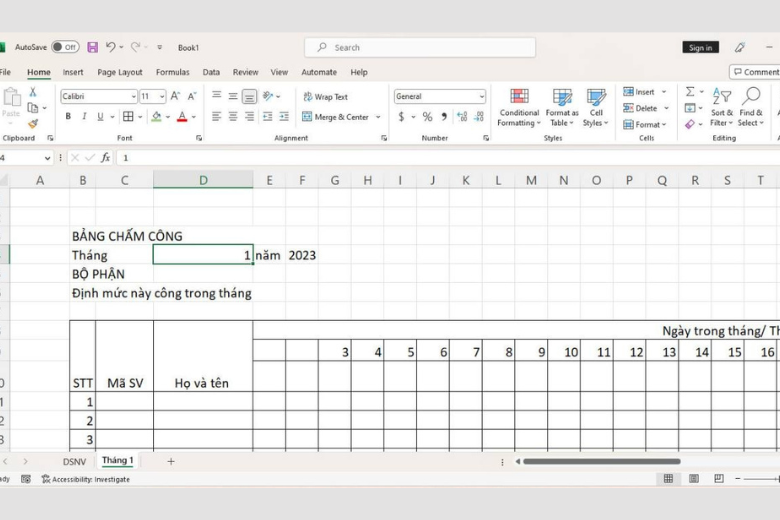Screen dimensions: 780x520
Task: Click Delete in Cells group
Action: (646, 108)
